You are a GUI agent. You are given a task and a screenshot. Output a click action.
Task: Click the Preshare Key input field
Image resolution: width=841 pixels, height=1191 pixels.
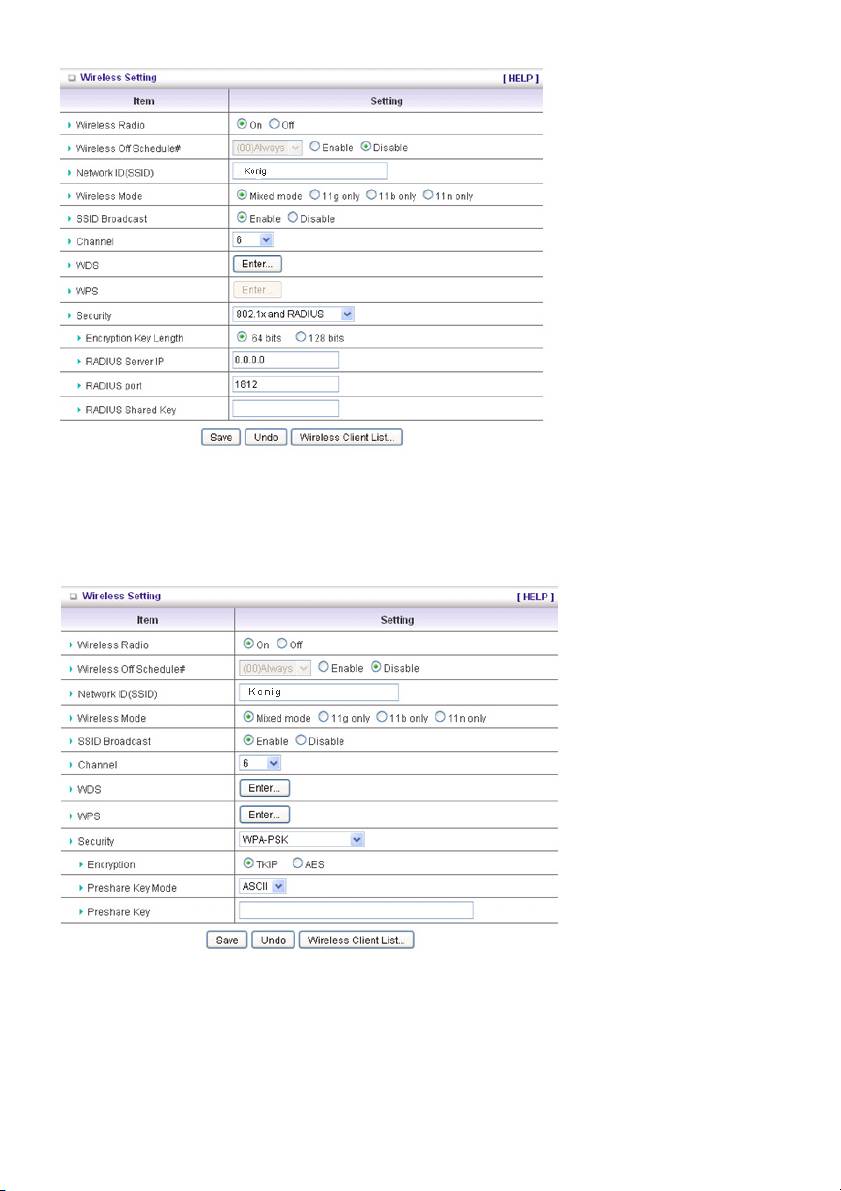[x=355, y=910]
